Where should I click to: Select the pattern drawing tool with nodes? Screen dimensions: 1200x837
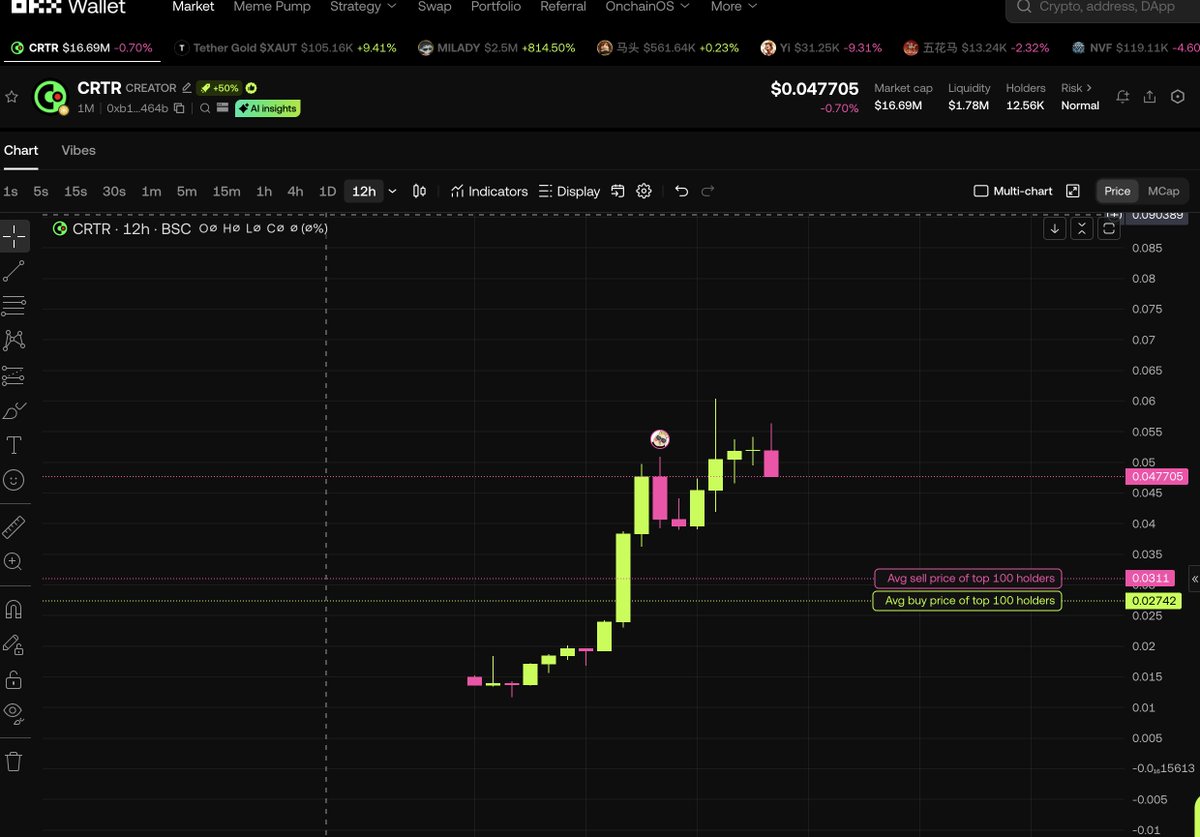14,340
